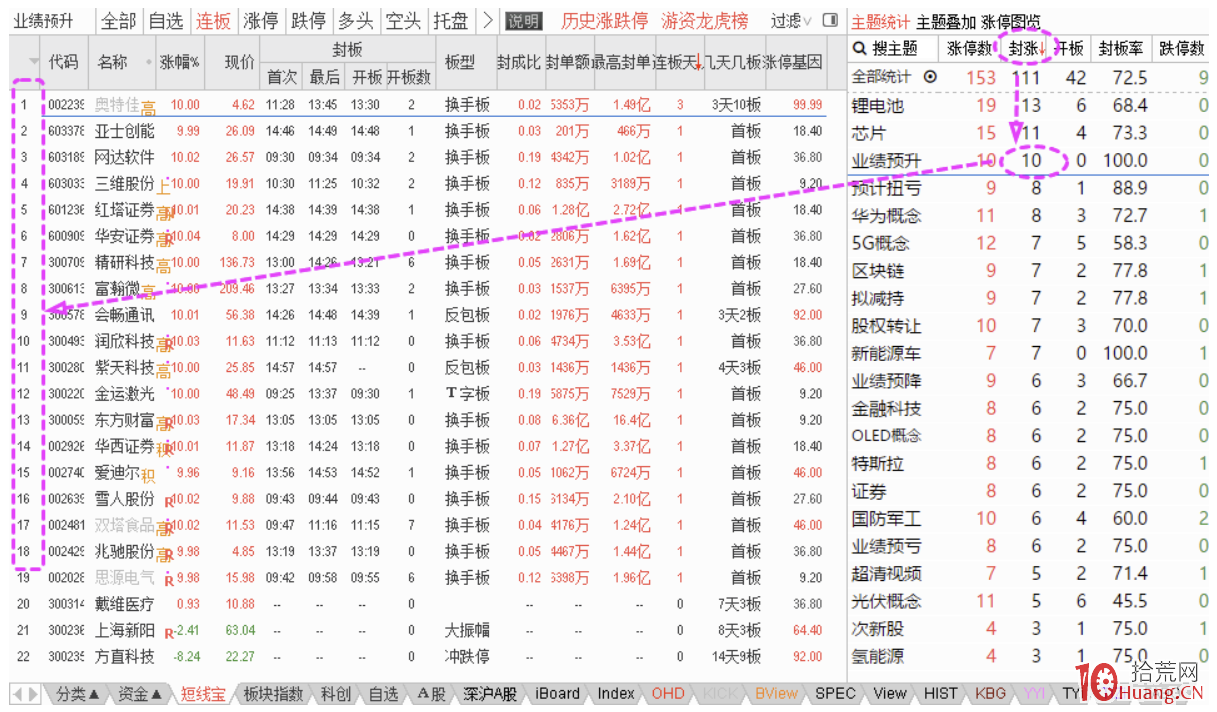The height and width of the screenshot is (712, 1217).
Task: Open the 历史涨跌停 link
Action: pos(604,21)
